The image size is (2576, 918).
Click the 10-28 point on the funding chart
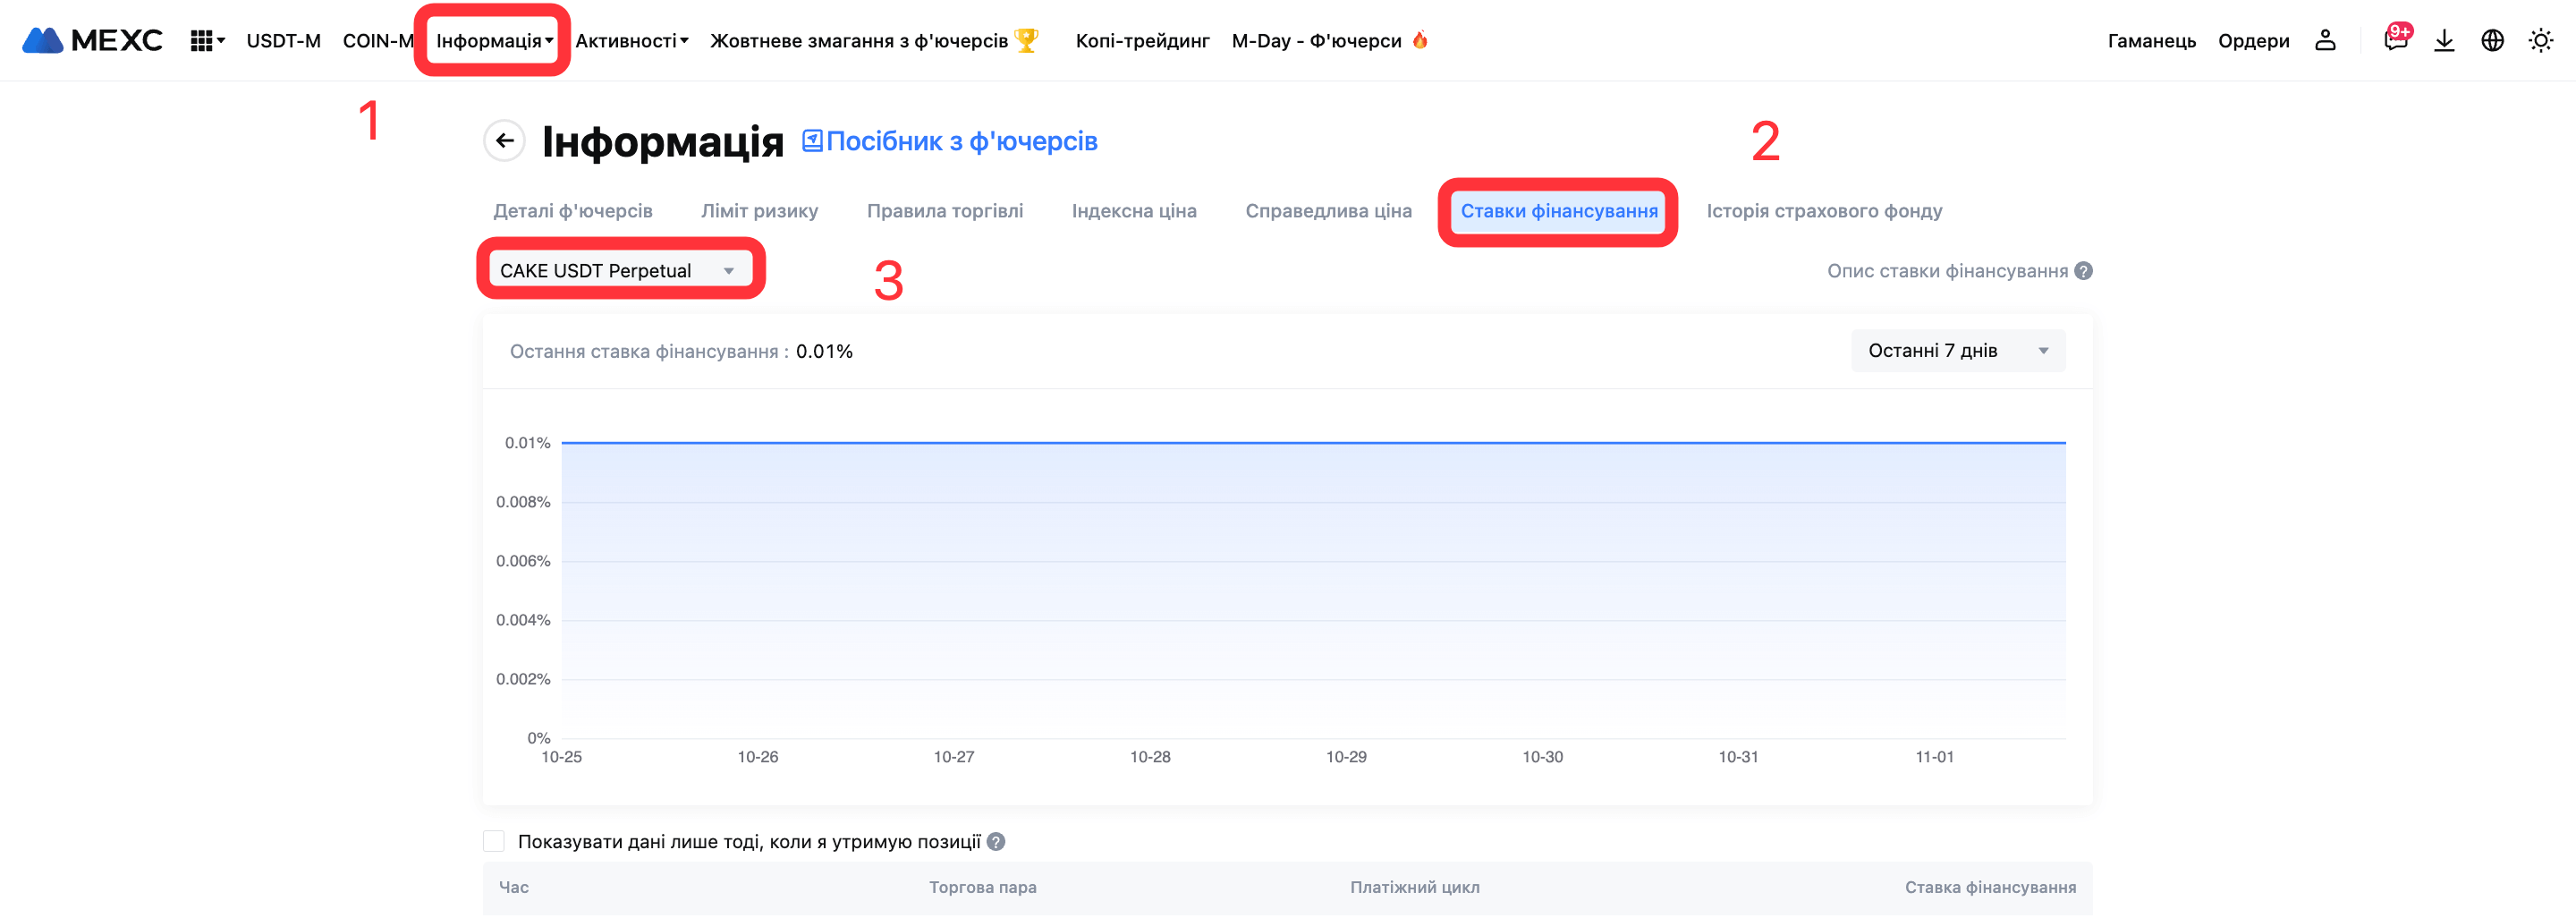1150,443
